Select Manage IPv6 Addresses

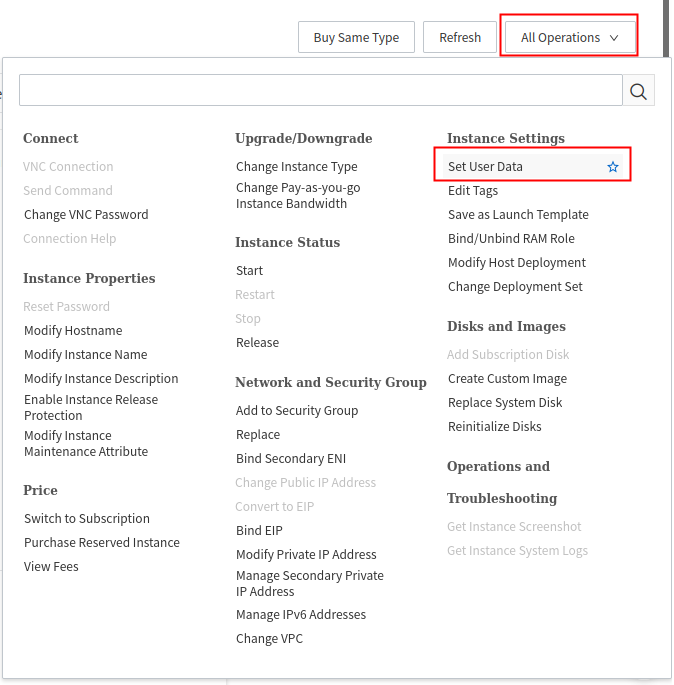(301, 615)
